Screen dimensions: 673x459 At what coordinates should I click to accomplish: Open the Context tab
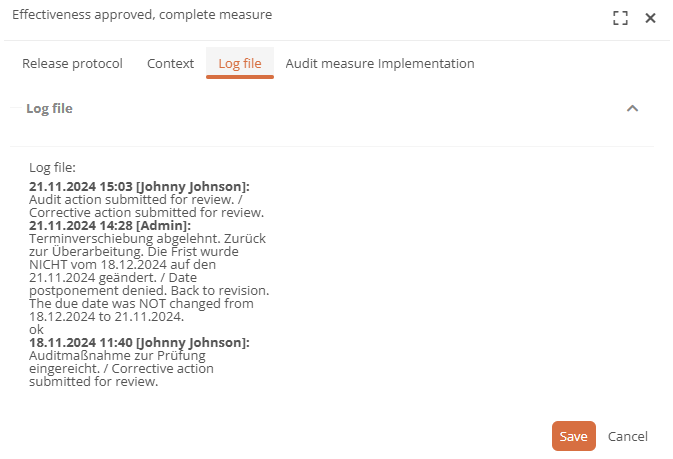pyautogui.click(x=170, y=63)
